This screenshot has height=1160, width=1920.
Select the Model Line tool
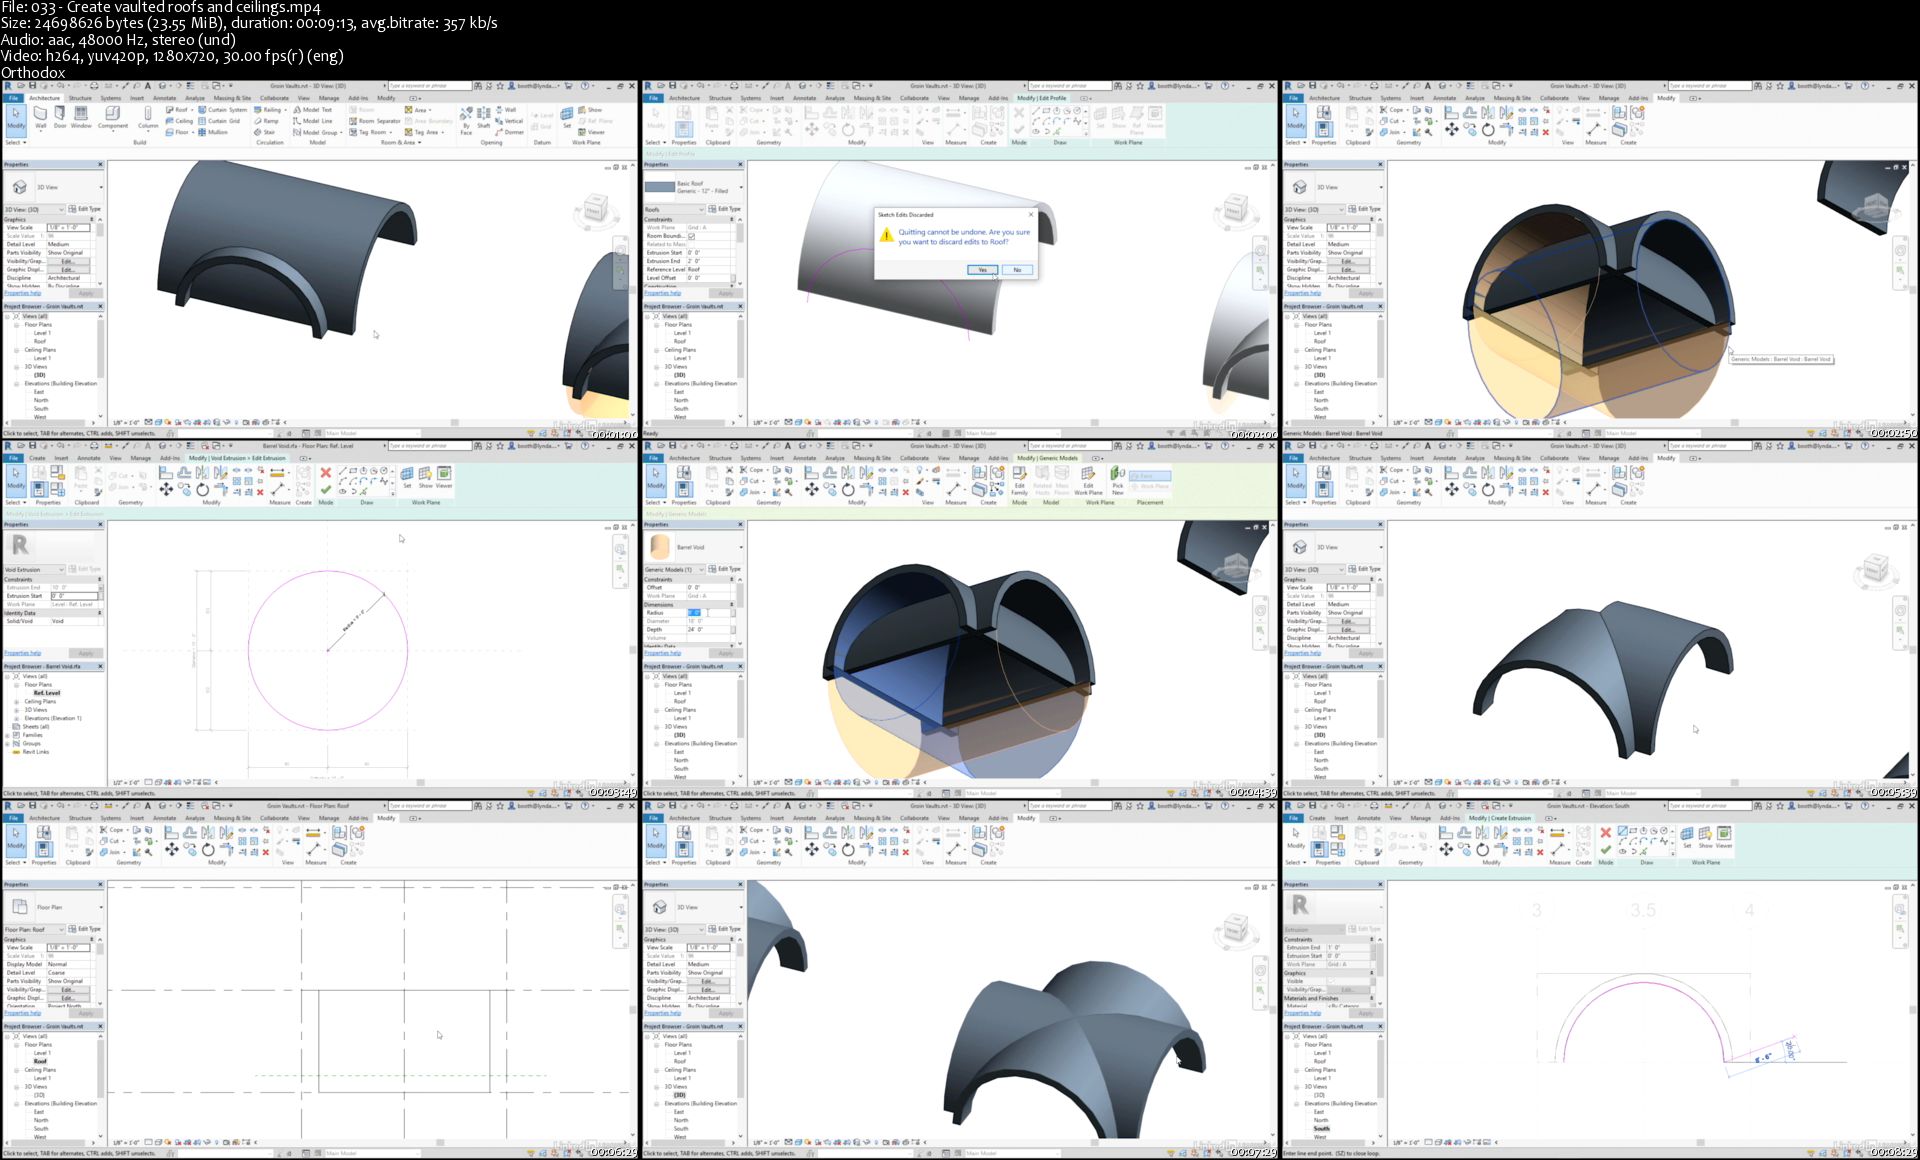(x=313, y=121)
